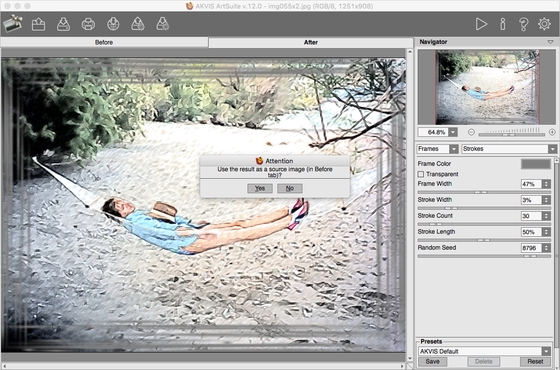Click the Stroke Length stepper arrows

(546, 232)
